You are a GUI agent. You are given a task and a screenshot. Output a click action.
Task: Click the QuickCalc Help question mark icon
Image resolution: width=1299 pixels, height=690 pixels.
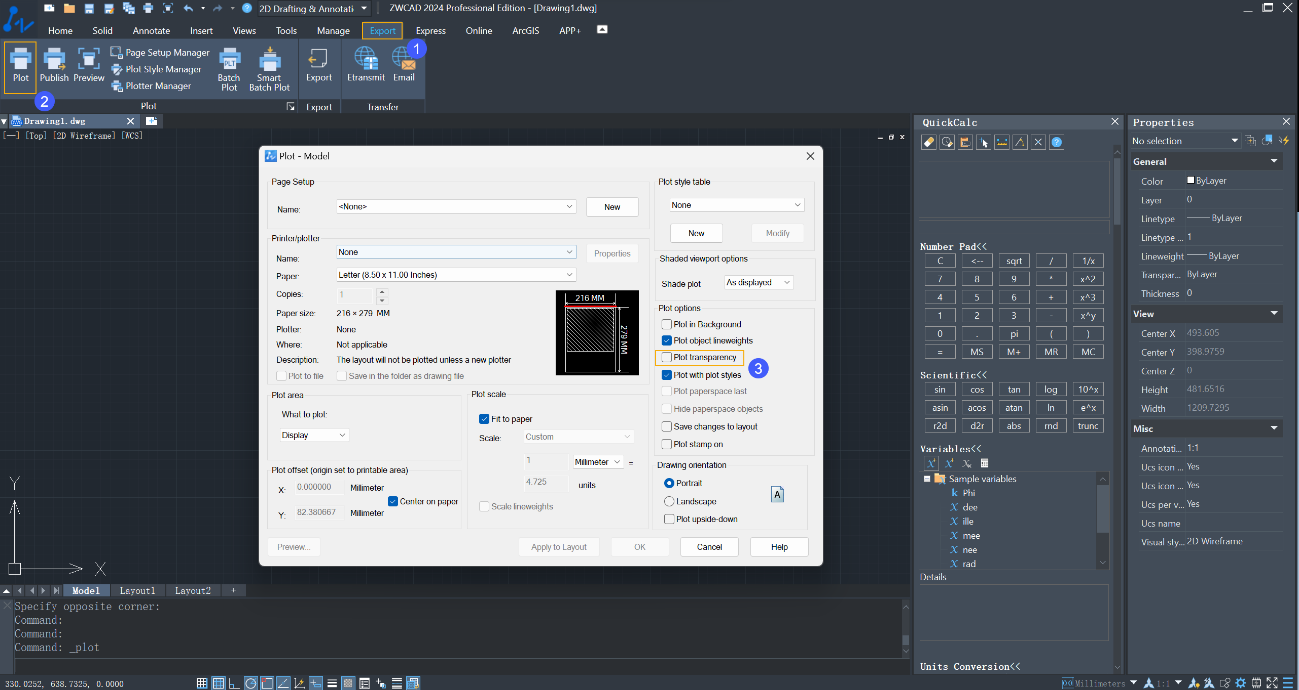[1056, 142]
